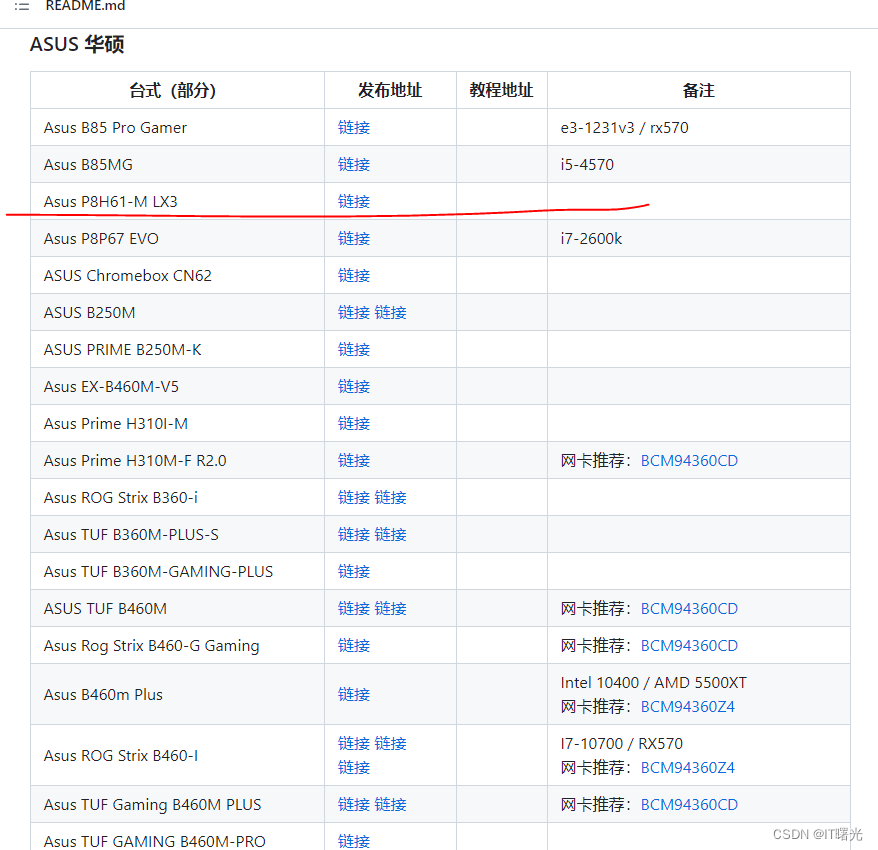Open the 链接 link for Asus Prime H310I-M
The width and height of the screenshot is (878, 850).
(354, 423)
